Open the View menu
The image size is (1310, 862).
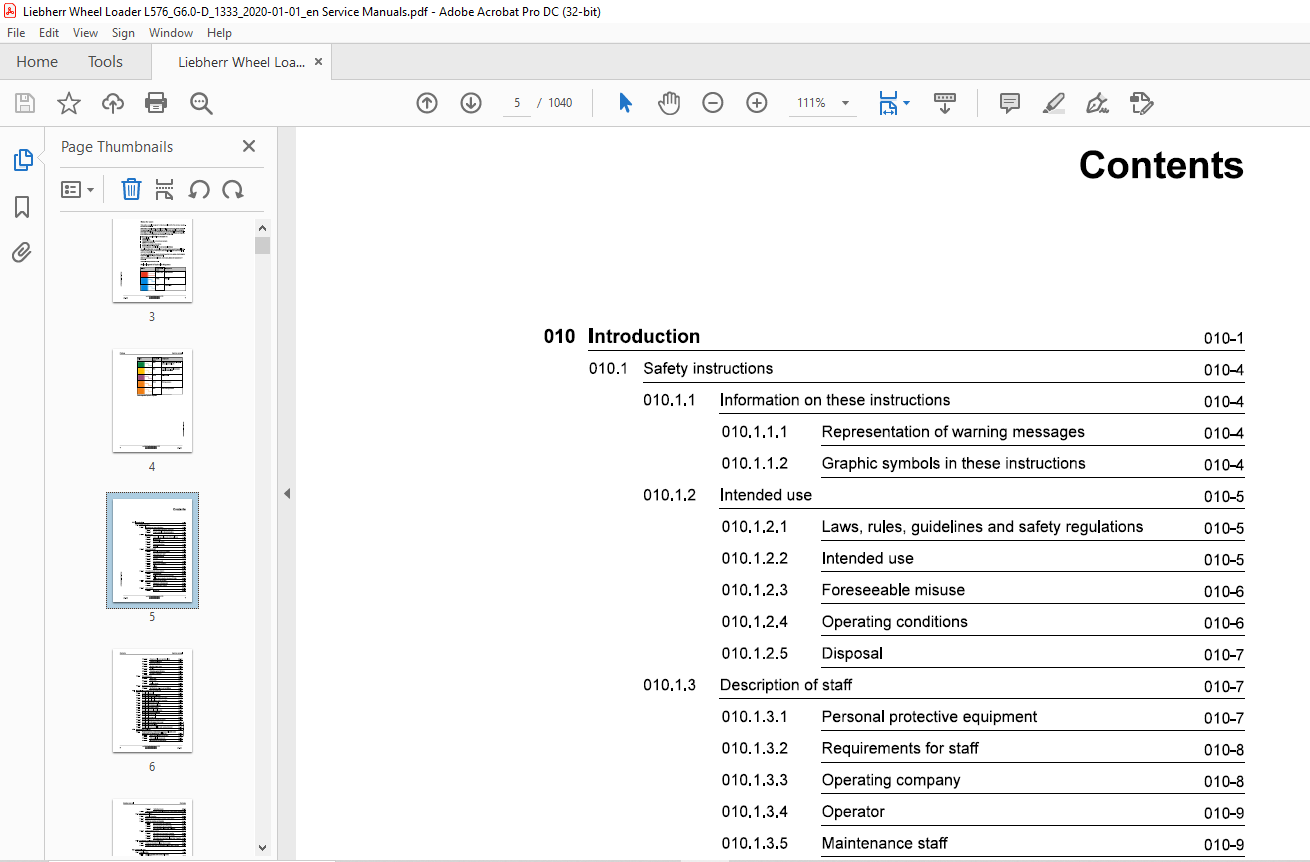(x=86, y=33)
